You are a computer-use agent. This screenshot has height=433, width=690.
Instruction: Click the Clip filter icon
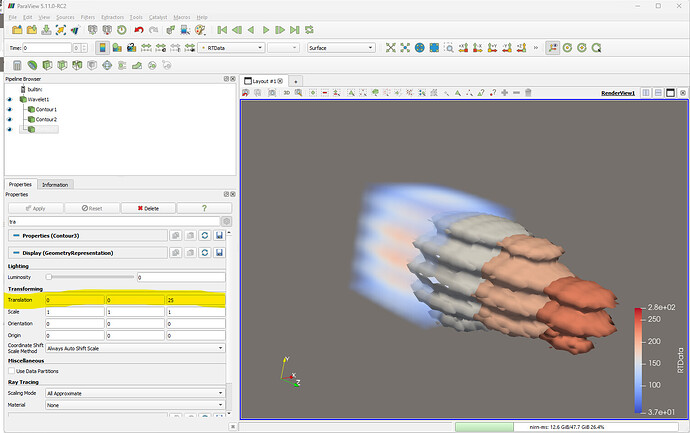47,66
